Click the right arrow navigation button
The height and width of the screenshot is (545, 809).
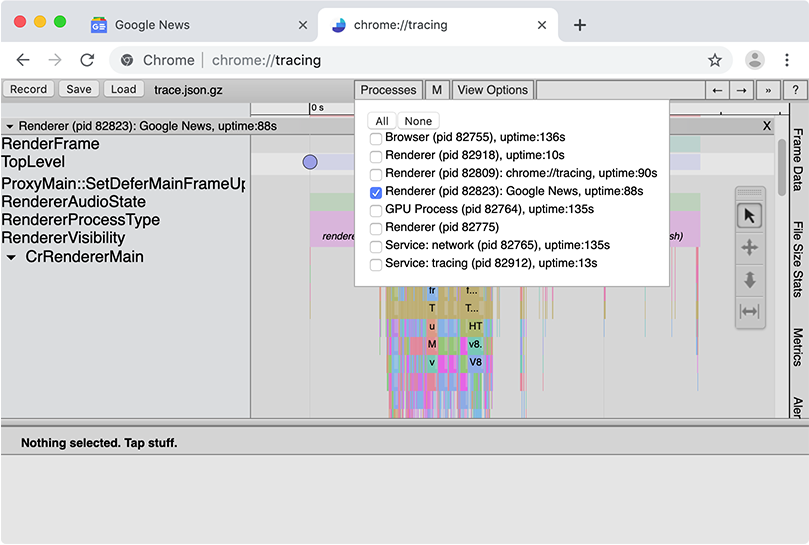coord(741,90)
